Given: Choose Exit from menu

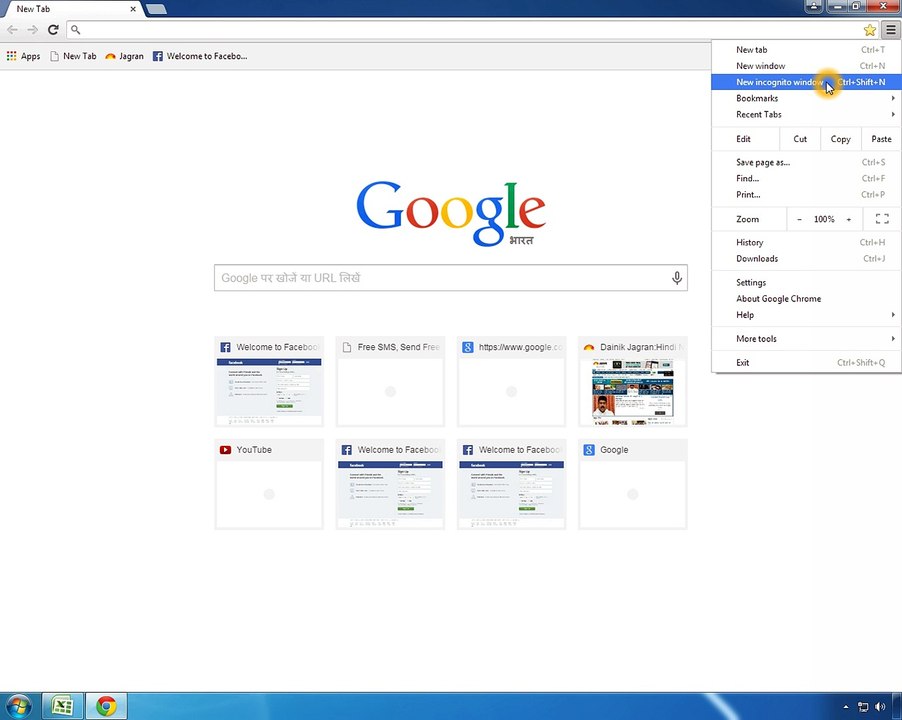Looking at the screenshot, I should tap(806, 363).
